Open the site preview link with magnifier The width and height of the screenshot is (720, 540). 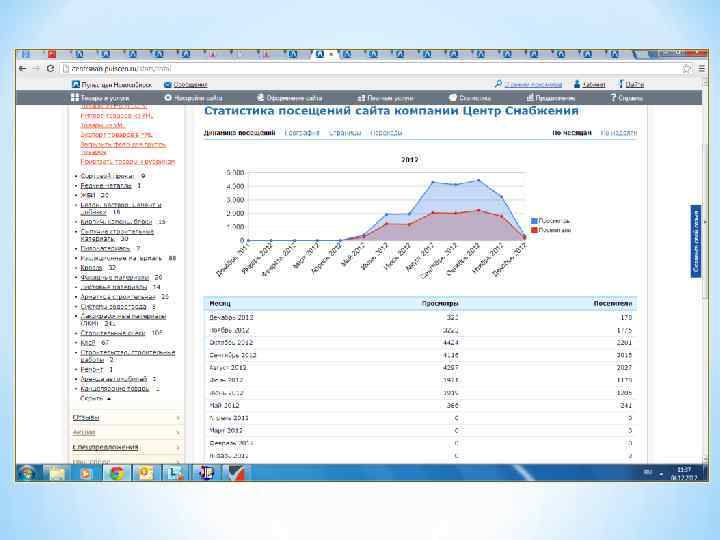coord(529,84)
